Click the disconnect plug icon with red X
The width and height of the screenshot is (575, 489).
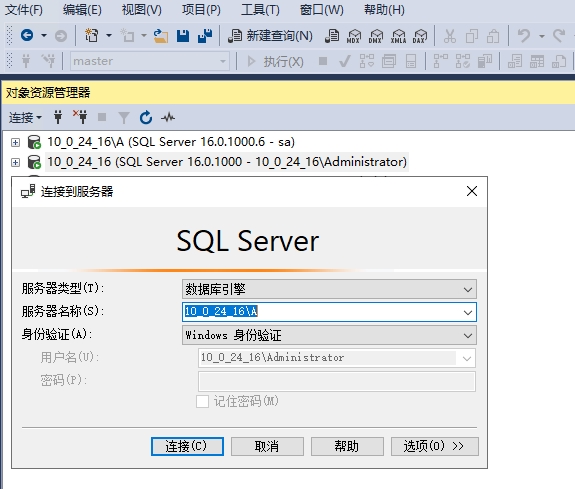(80, 117)
